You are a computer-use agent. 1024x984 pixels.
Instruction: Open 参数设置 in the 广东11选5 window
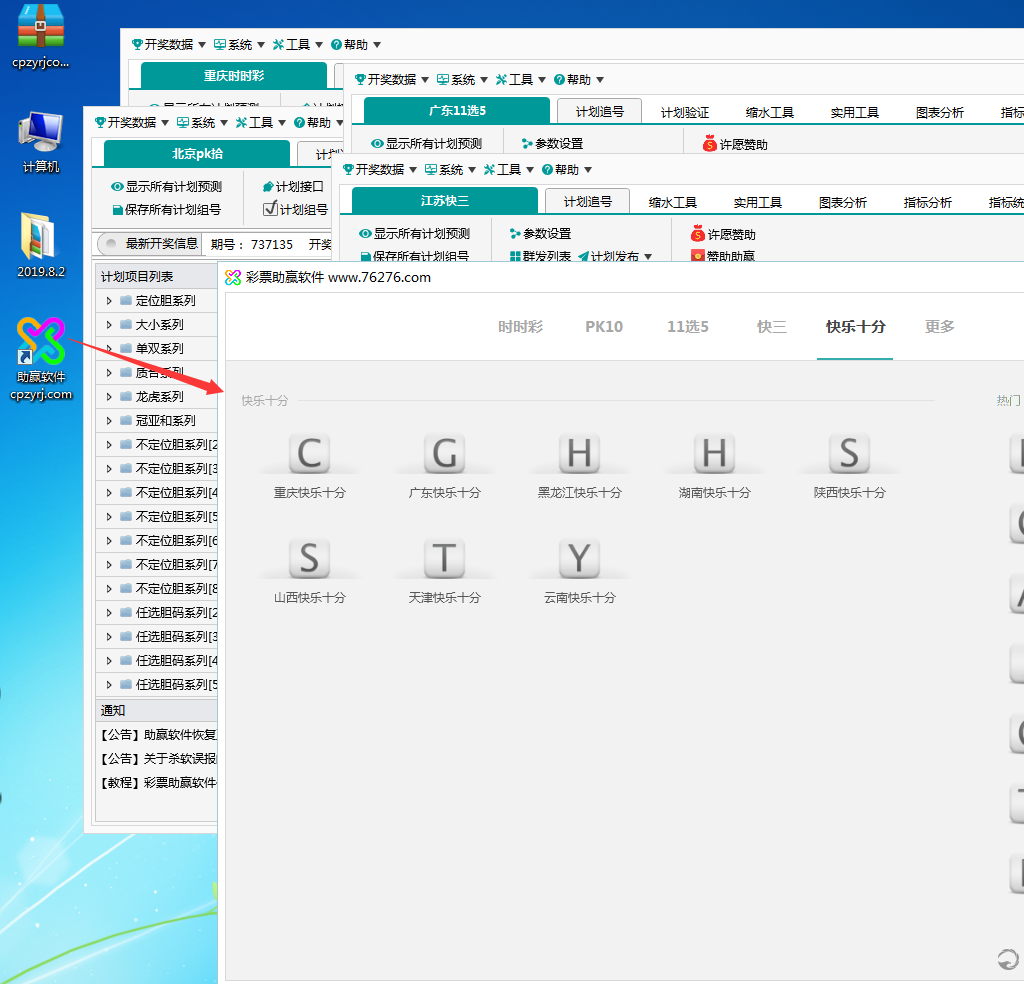[x=552, y=144]
